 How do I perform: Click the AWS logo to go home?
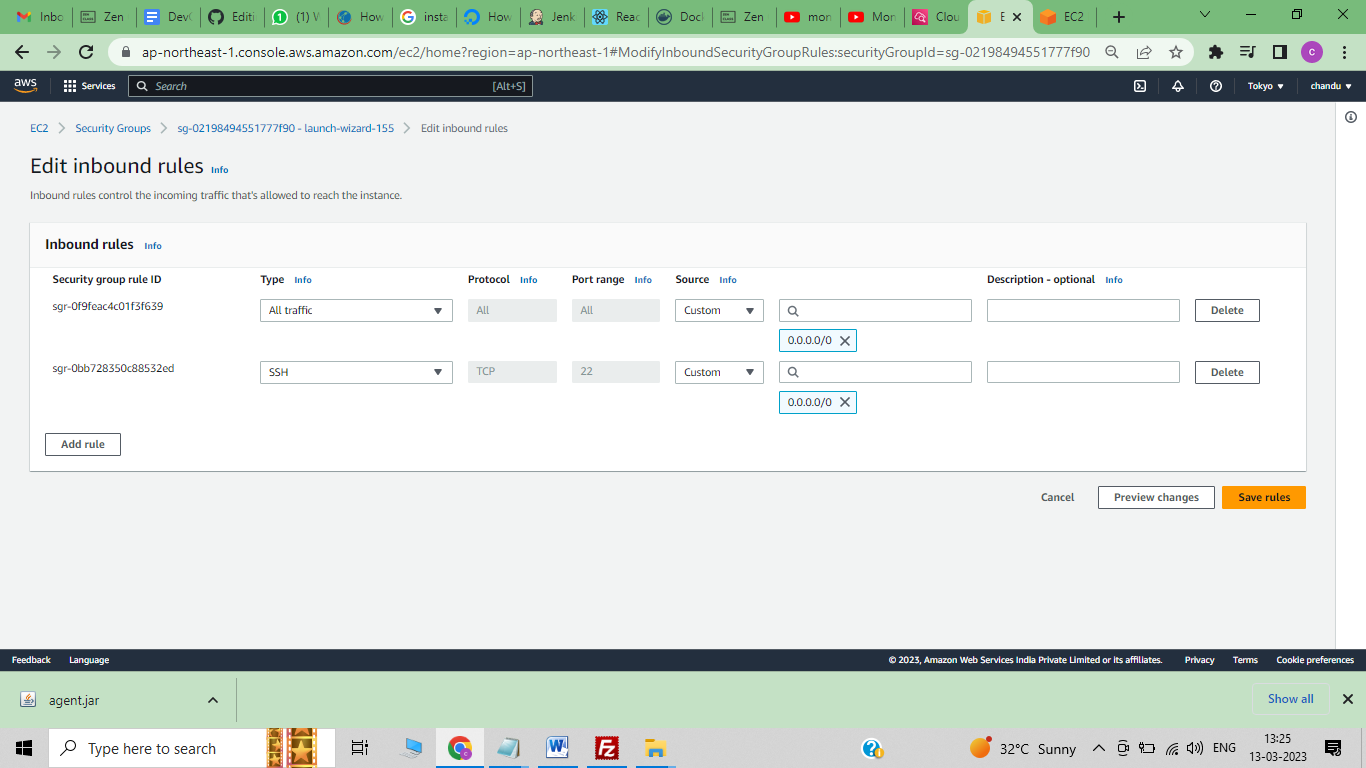pyautogui.click(x=25, y=86)
